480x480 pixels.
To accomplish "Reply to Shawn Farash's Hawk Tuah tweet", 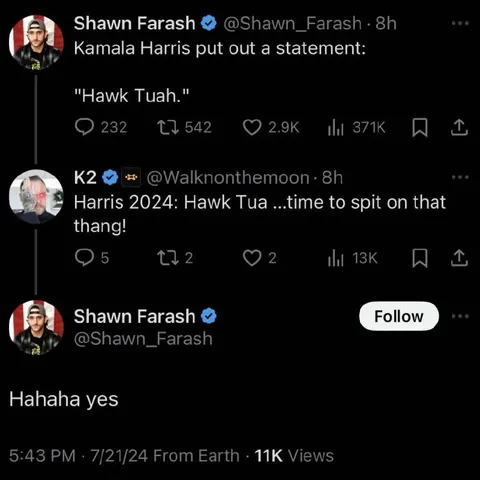I will tap(85, 127).
